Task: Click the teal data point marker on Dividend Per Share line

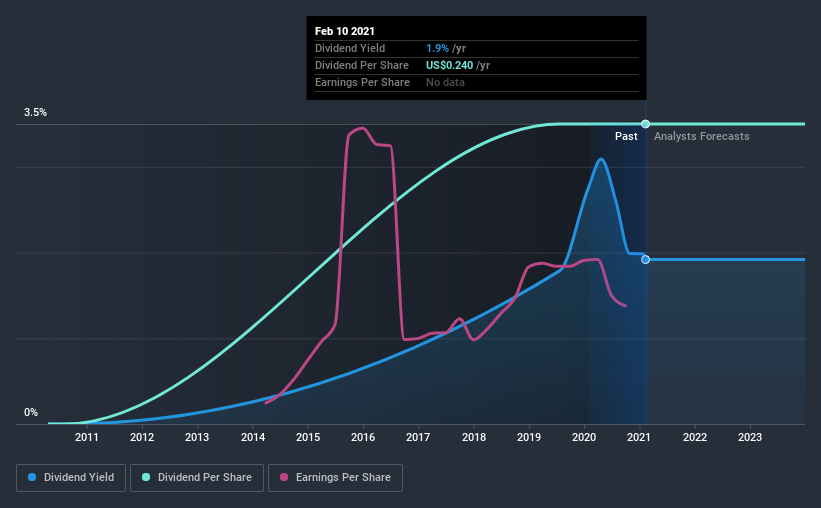Action: coord(646,124)
